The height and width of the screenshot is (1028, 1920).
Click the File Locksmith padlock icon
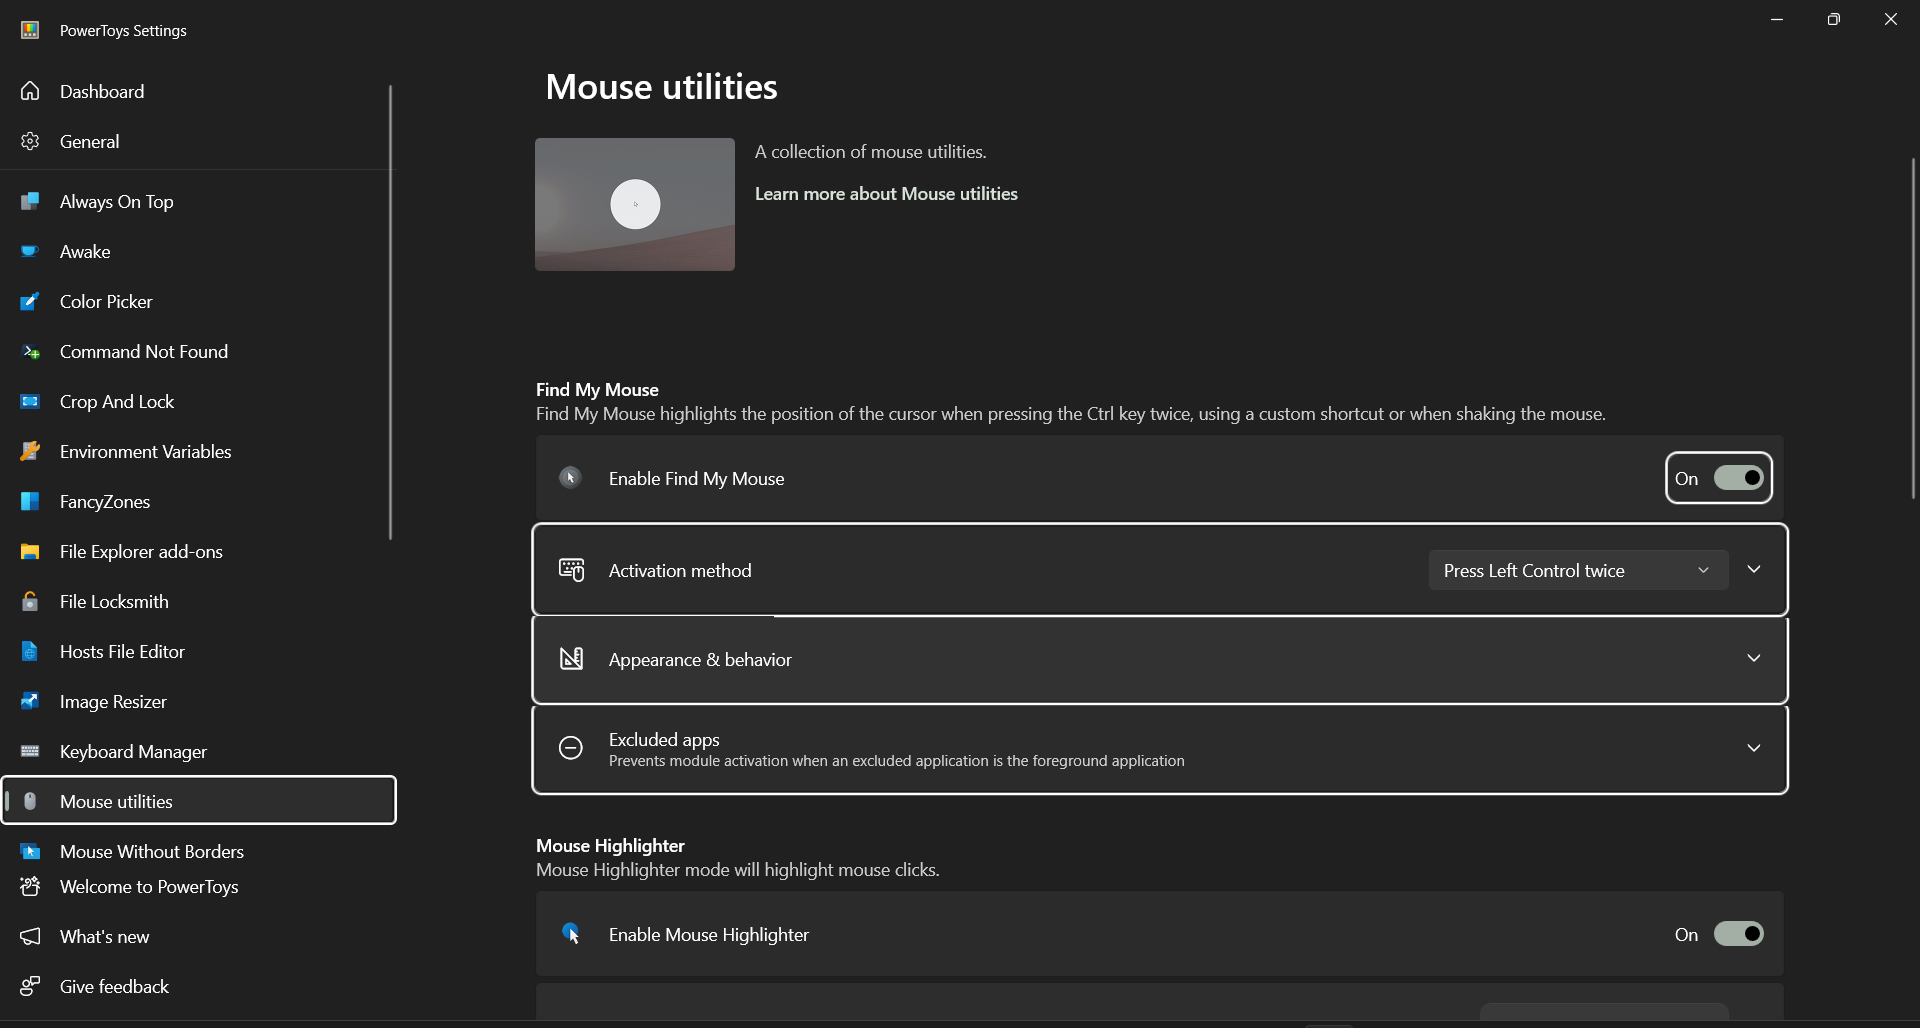pos(30,601)
